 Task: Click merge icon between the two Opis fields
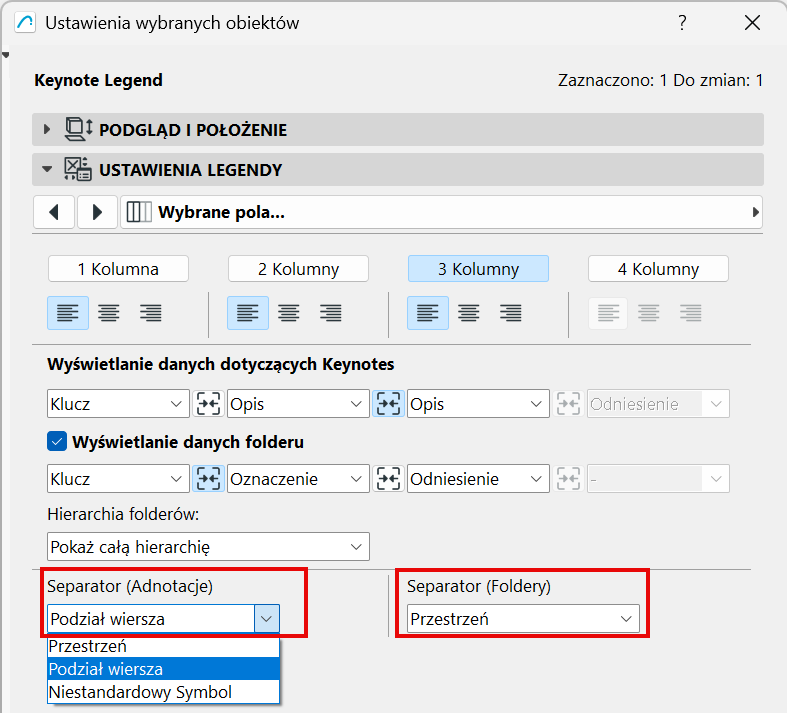click(388, 404)
